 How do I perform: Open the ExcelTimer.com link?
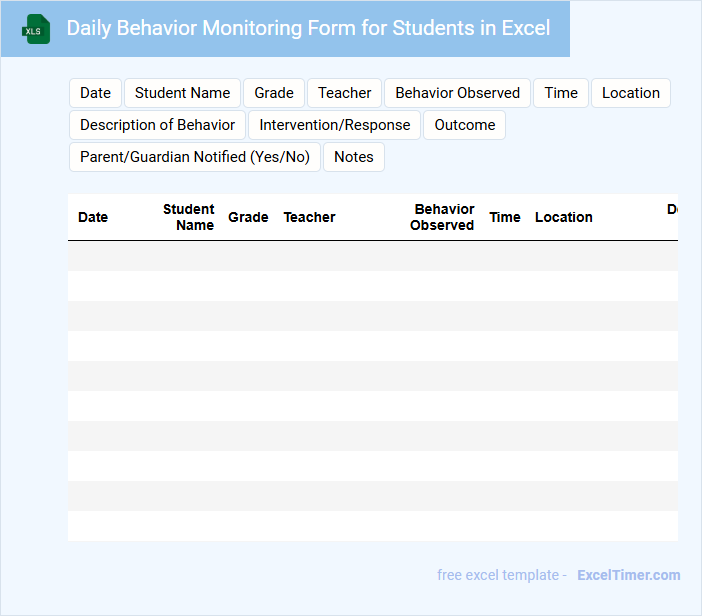[628, 575]
